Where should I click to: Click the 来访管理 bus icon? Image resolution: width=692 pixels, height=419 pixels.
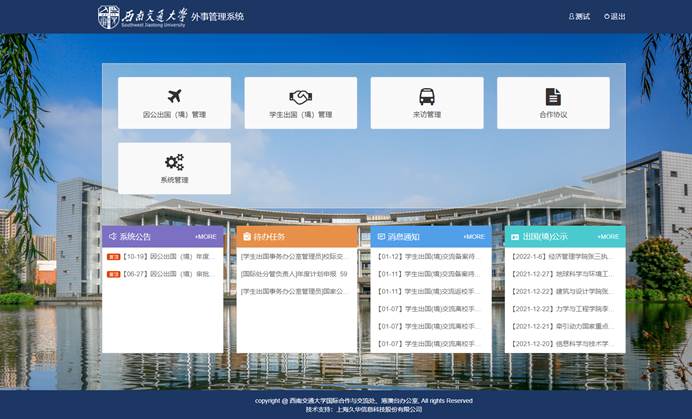click(427, 97)
